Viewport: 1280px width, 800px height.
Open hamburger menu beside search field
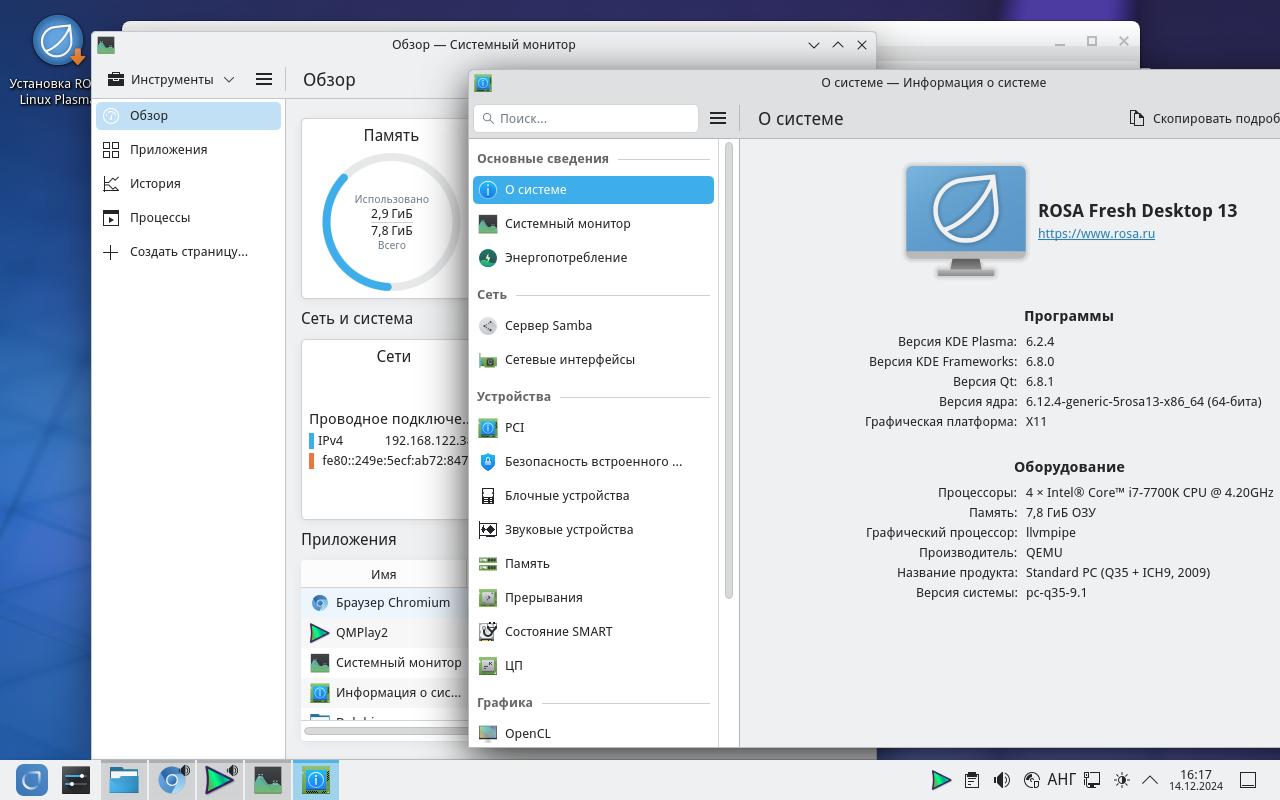point(717,118)
